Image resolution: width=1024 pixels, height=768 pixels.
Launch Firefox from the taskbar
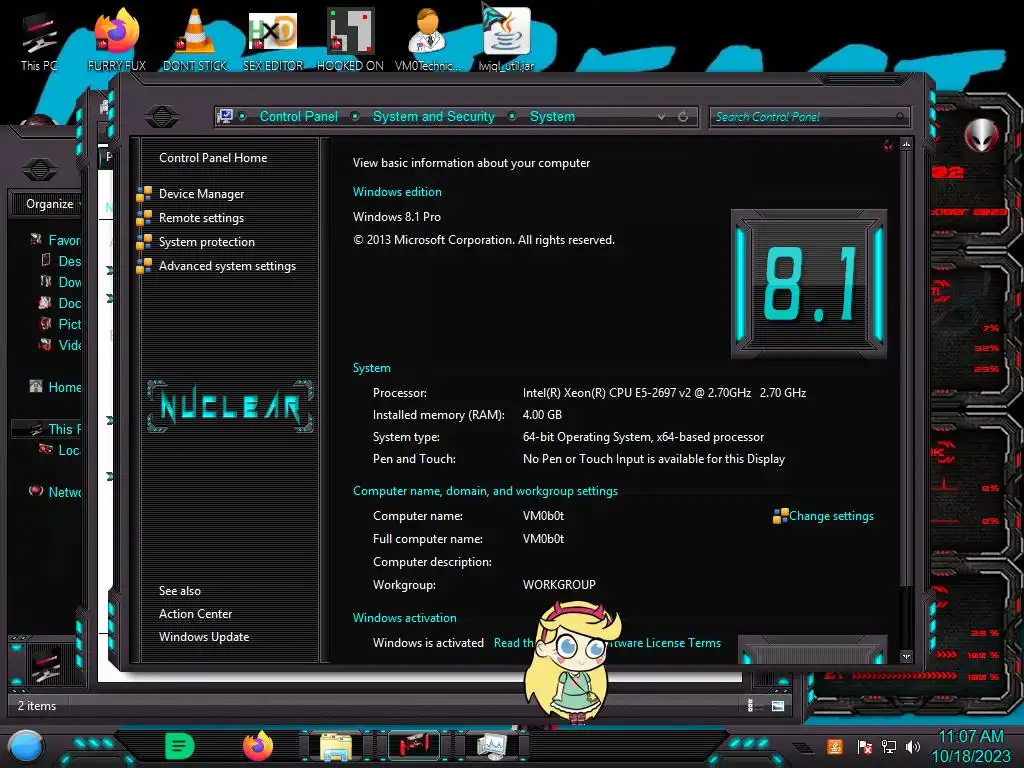click(x=258, y=746)
